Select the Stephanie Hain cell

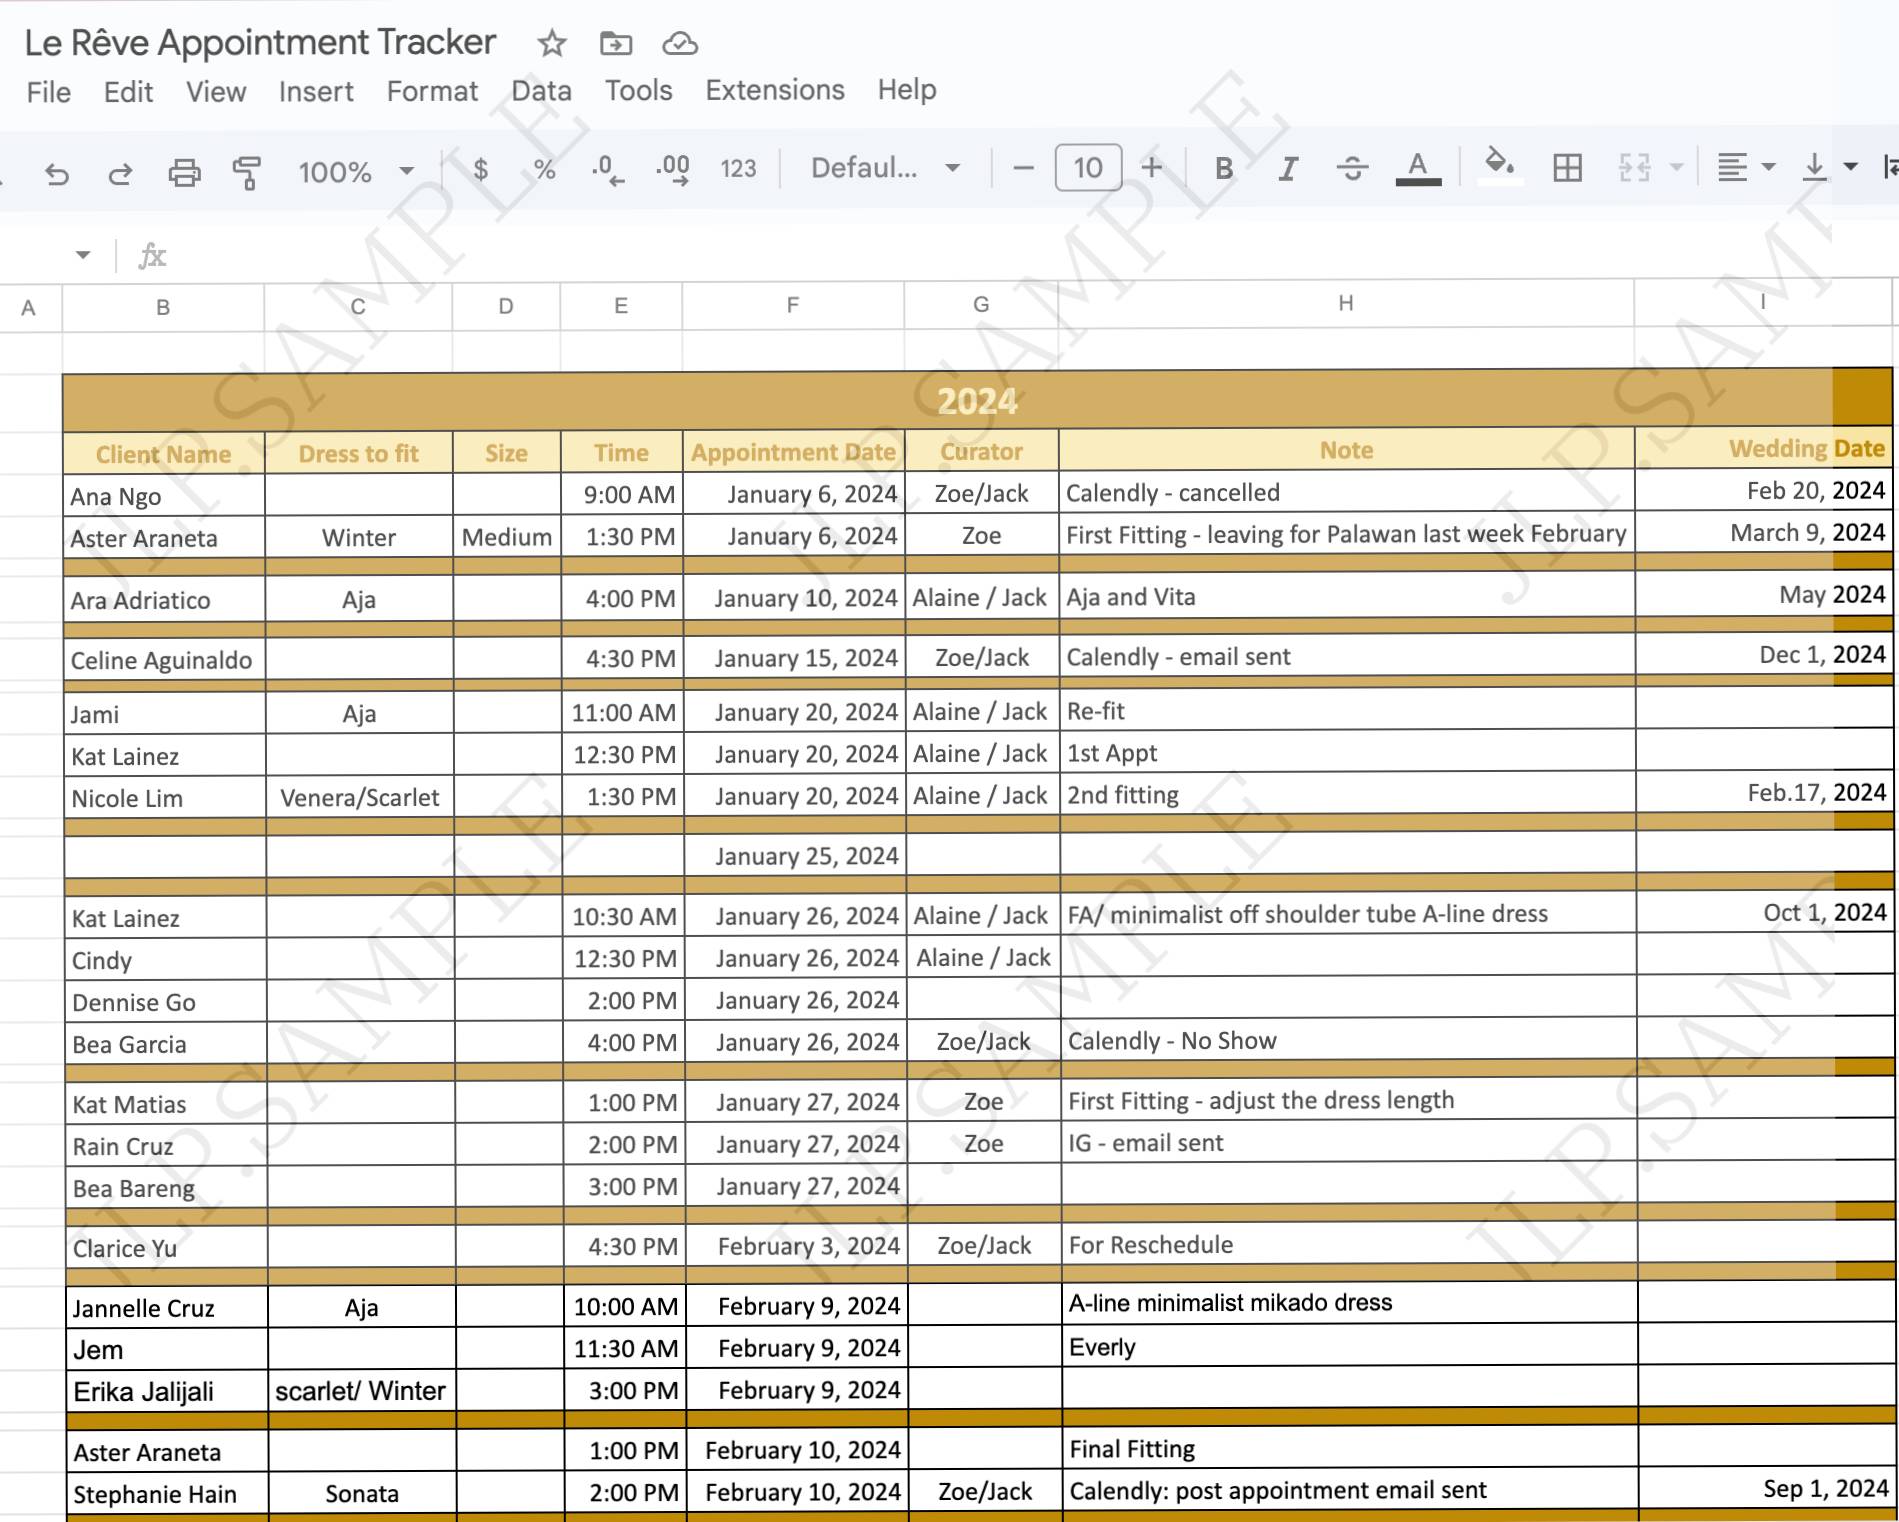(x=168, y=1494)
